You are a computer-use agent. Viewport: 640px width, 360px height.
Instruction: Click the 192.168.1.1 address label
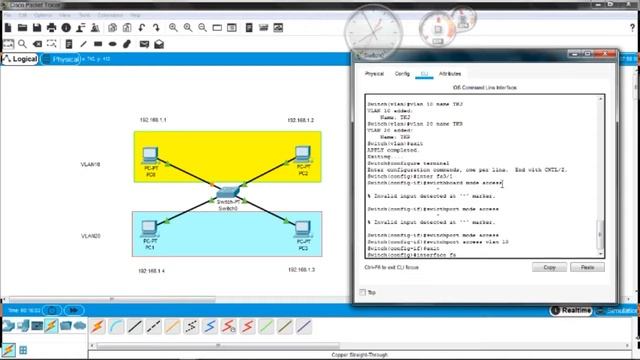pyautogui.click(x=153, y=120)
